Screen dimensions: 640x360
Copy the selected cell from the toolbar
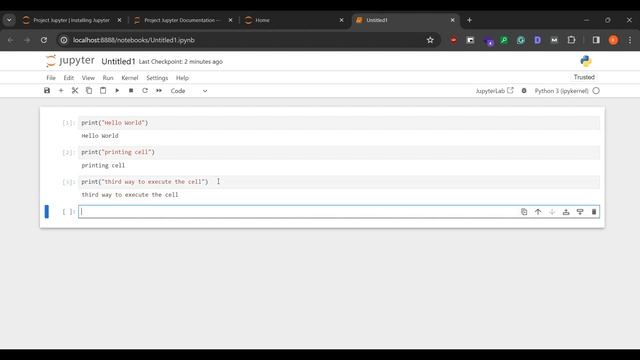89,91
